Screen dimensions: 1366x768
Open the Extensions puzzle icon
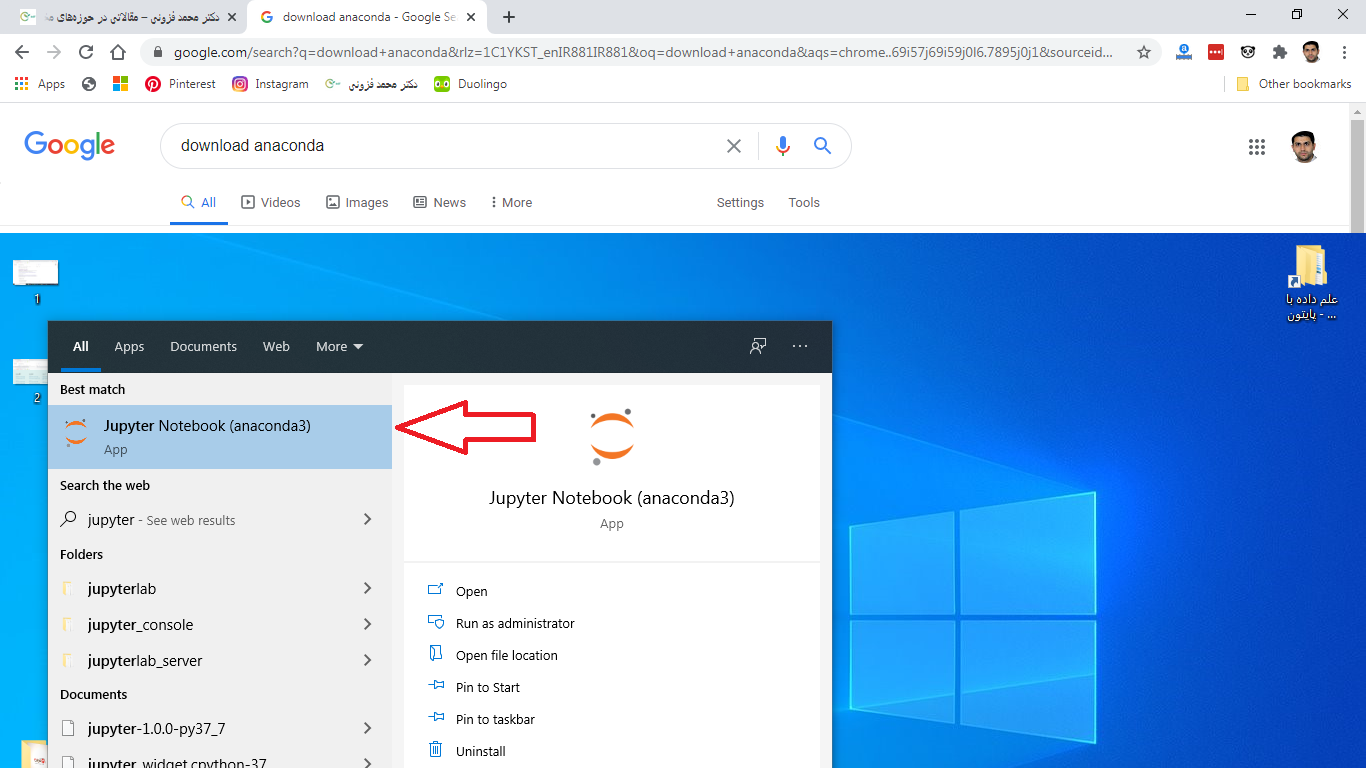pyautogui.click(x=1279, y=52)
